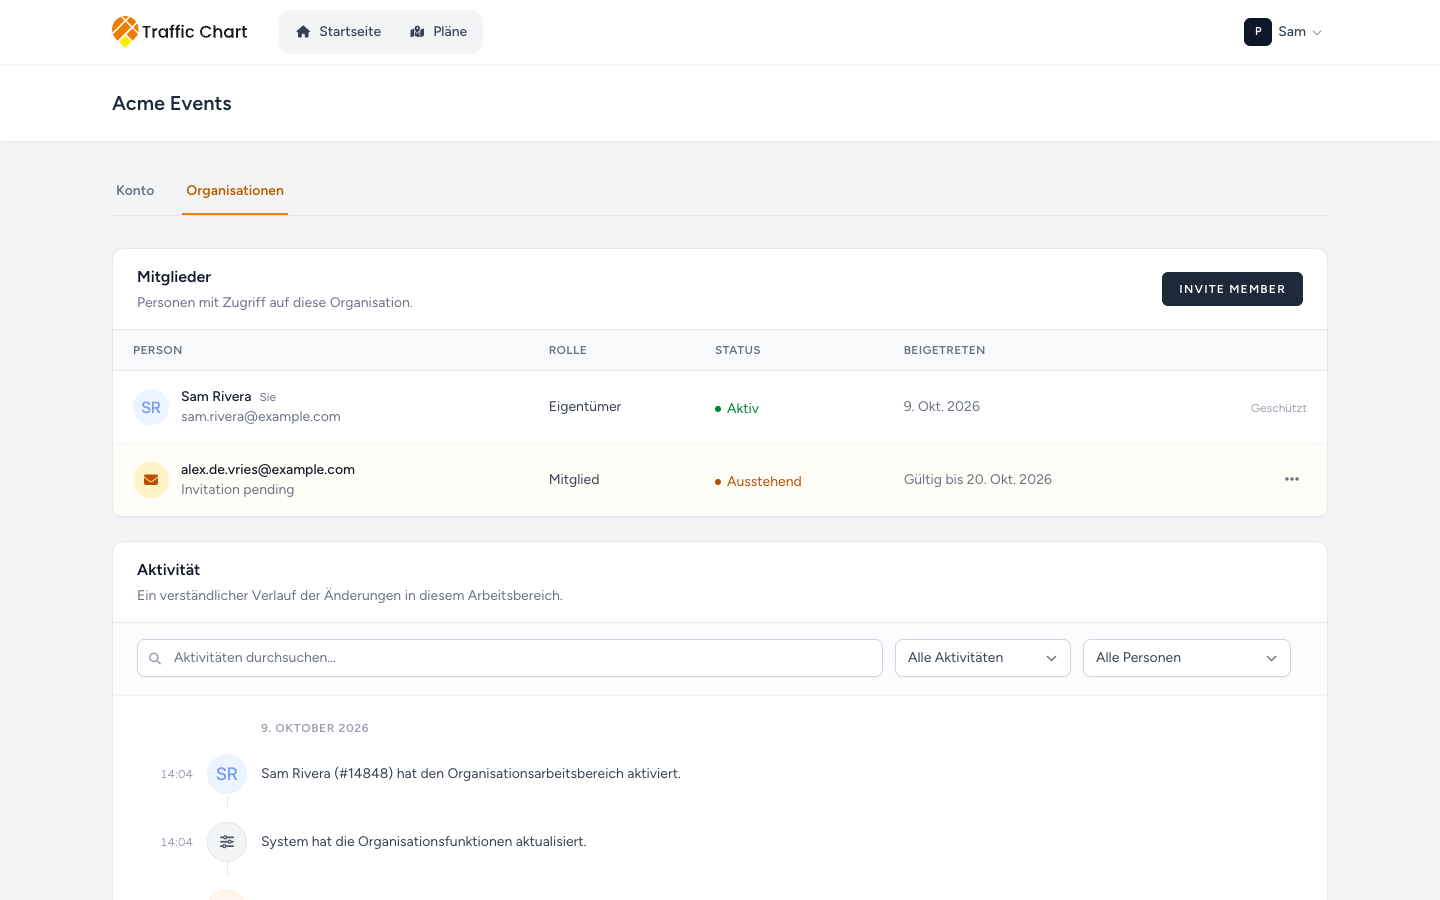Image resolution: width=1440 pixels, height=900 pixels.
Task: Go to Startseite in the navigation
Action: pyautogui.click(x=338, y=32)
